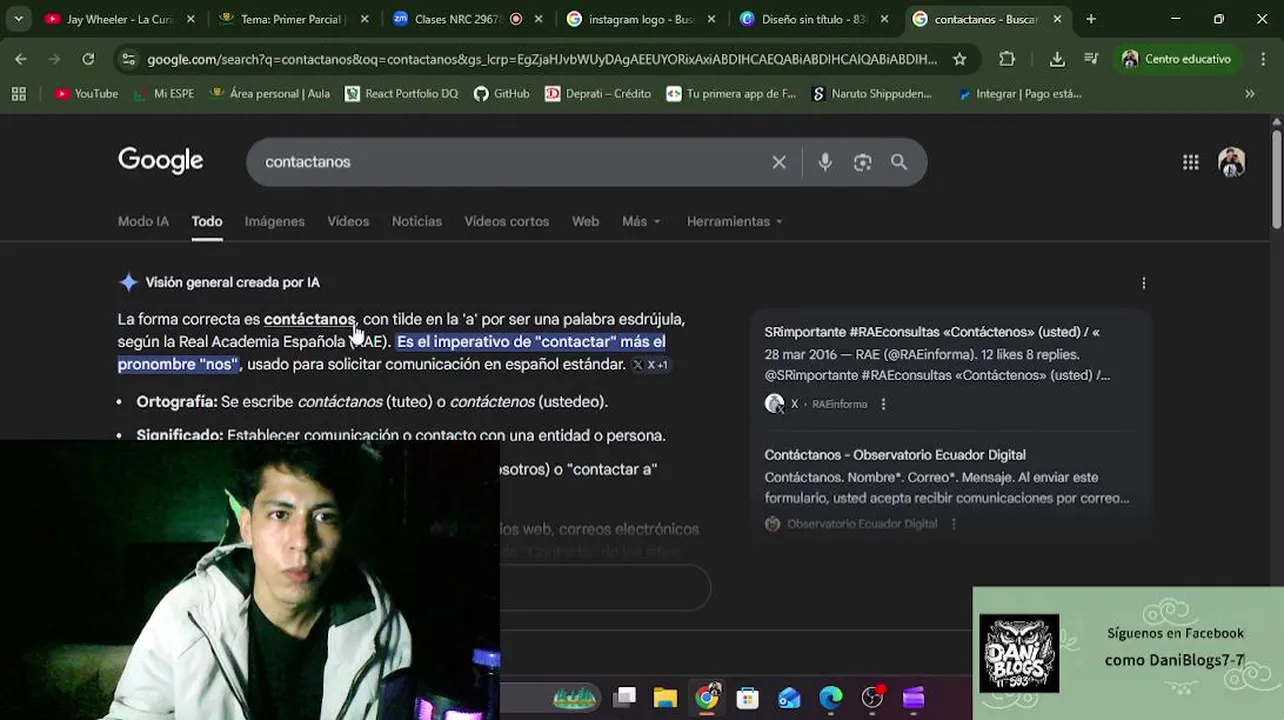Expand the tab search dropdown arrow
The image size is (1284, 720).
pyautogui.click(x=18, y=19)
